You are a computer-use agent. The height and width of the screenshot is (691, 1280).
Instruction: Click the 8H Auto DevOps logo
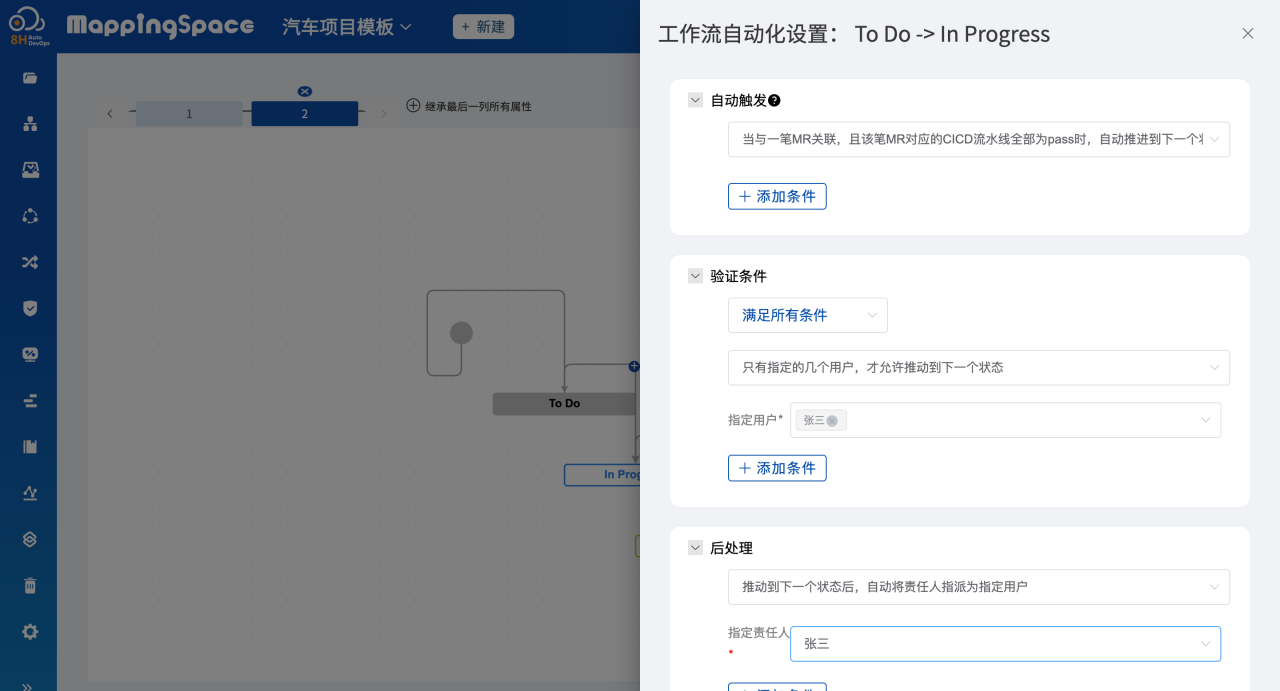click(x=28, y=26)
